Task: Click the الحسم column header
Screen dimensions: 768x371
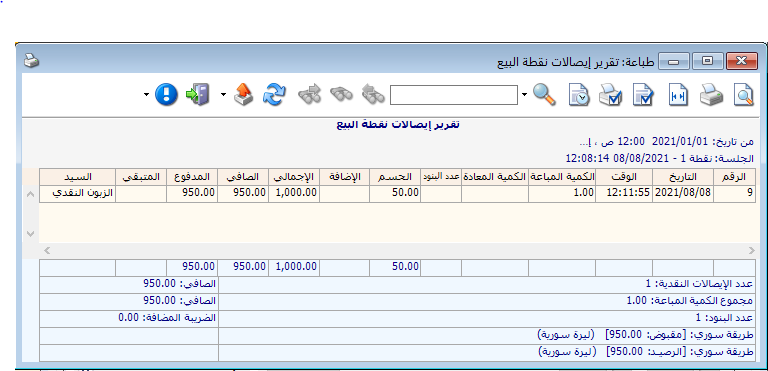Action: [x=395, y=177]
